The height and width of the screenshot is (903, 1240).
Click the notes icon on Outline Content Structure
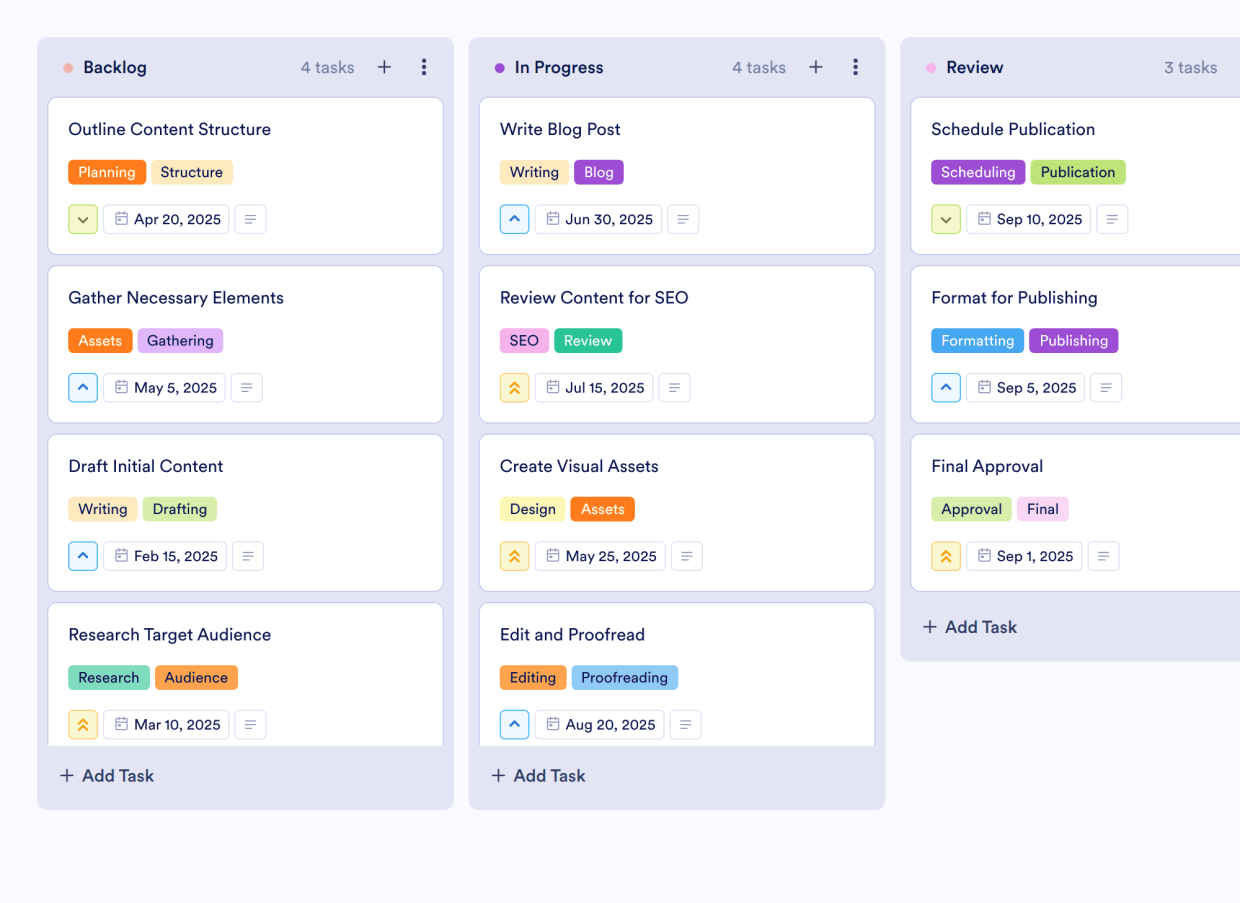pyautogui.click(x=250, y=218)
